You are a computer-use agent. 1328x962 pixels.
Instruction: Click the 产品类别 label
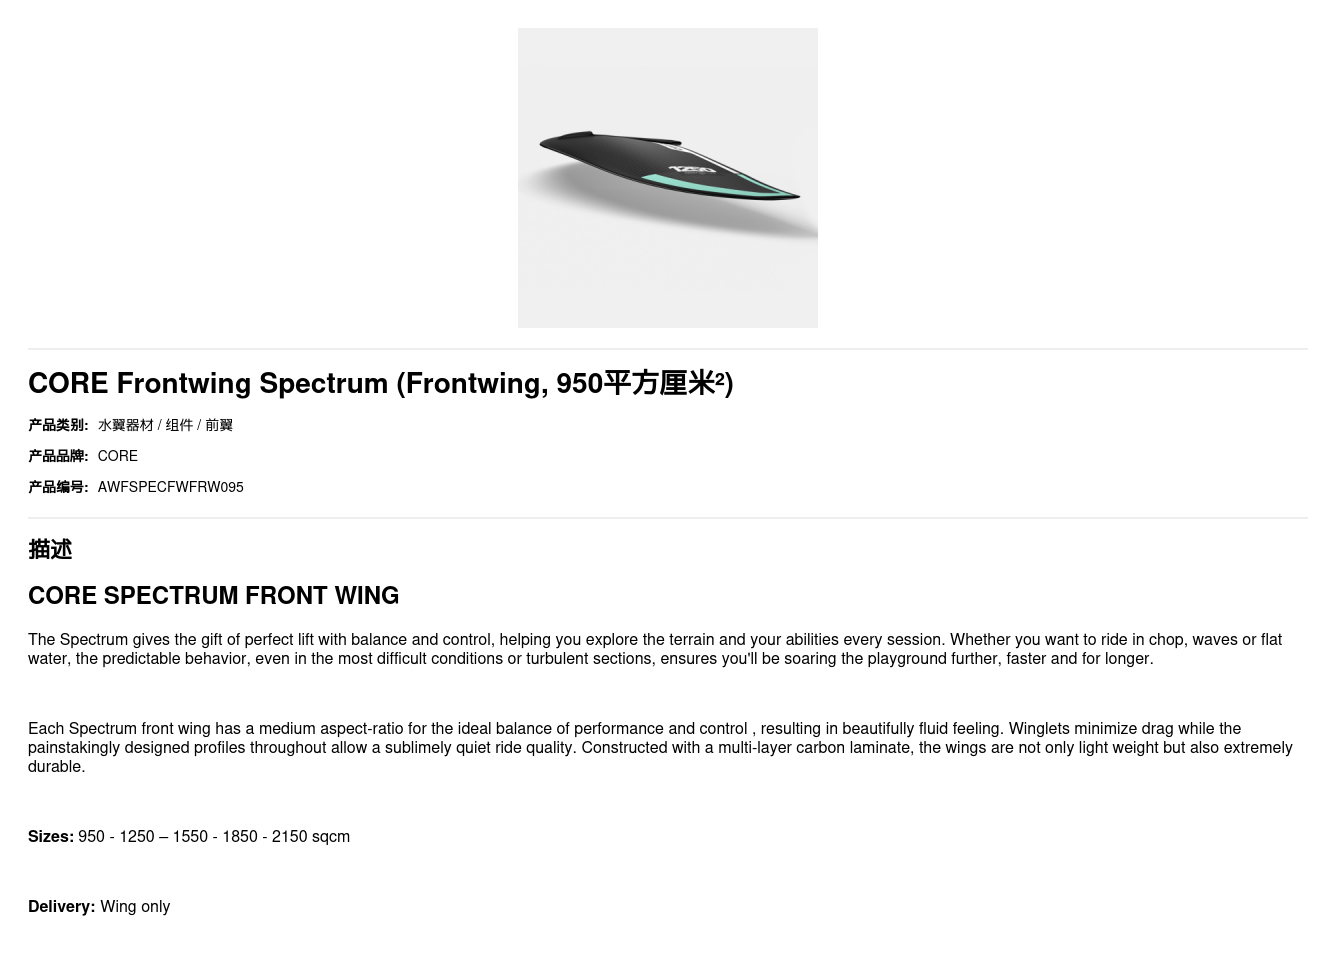[x=58, y=425]
